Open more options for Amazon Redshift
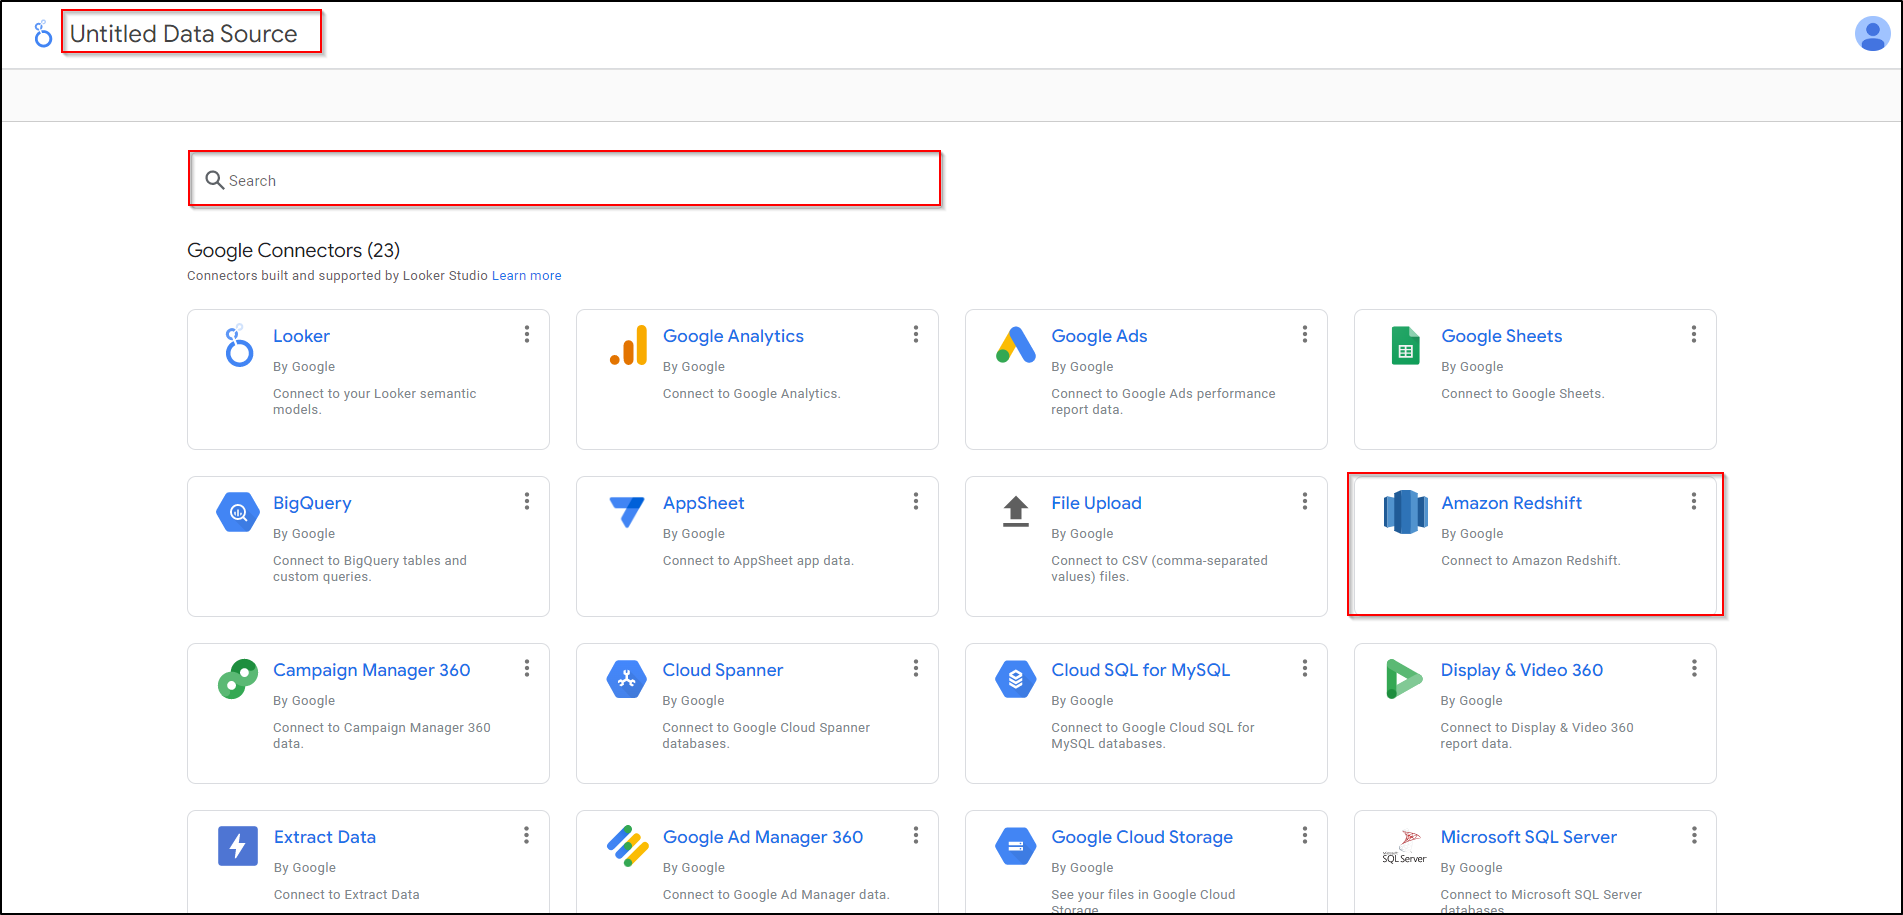The width and height of the screenshot is (1903, 915). (x=1694, y=502)
